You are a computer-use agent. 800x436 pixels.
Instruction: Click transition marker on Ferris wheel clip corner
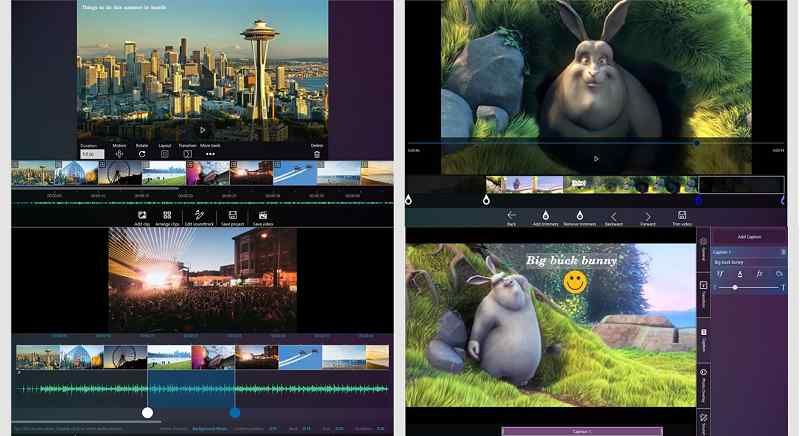click(x=102, y=164)
